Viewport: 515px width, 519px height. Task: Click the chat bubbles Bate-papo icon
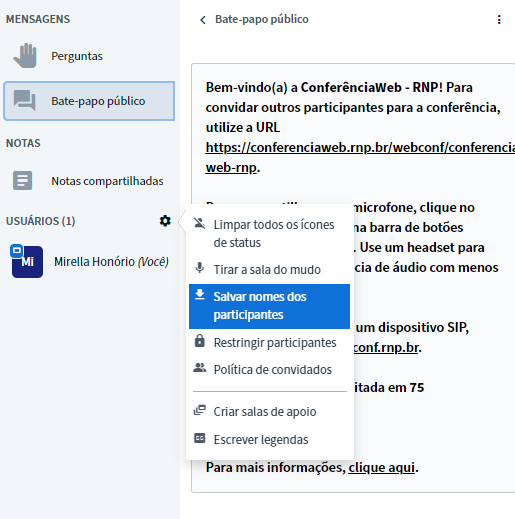24,100
